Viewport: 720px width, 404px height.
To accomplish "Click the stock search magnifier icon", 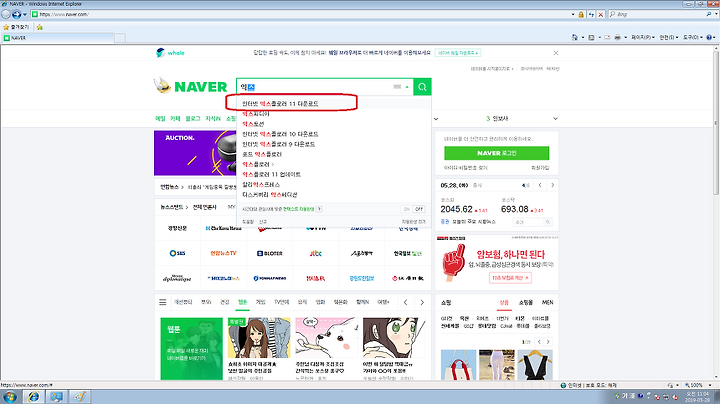I will (x=547, y=222).
